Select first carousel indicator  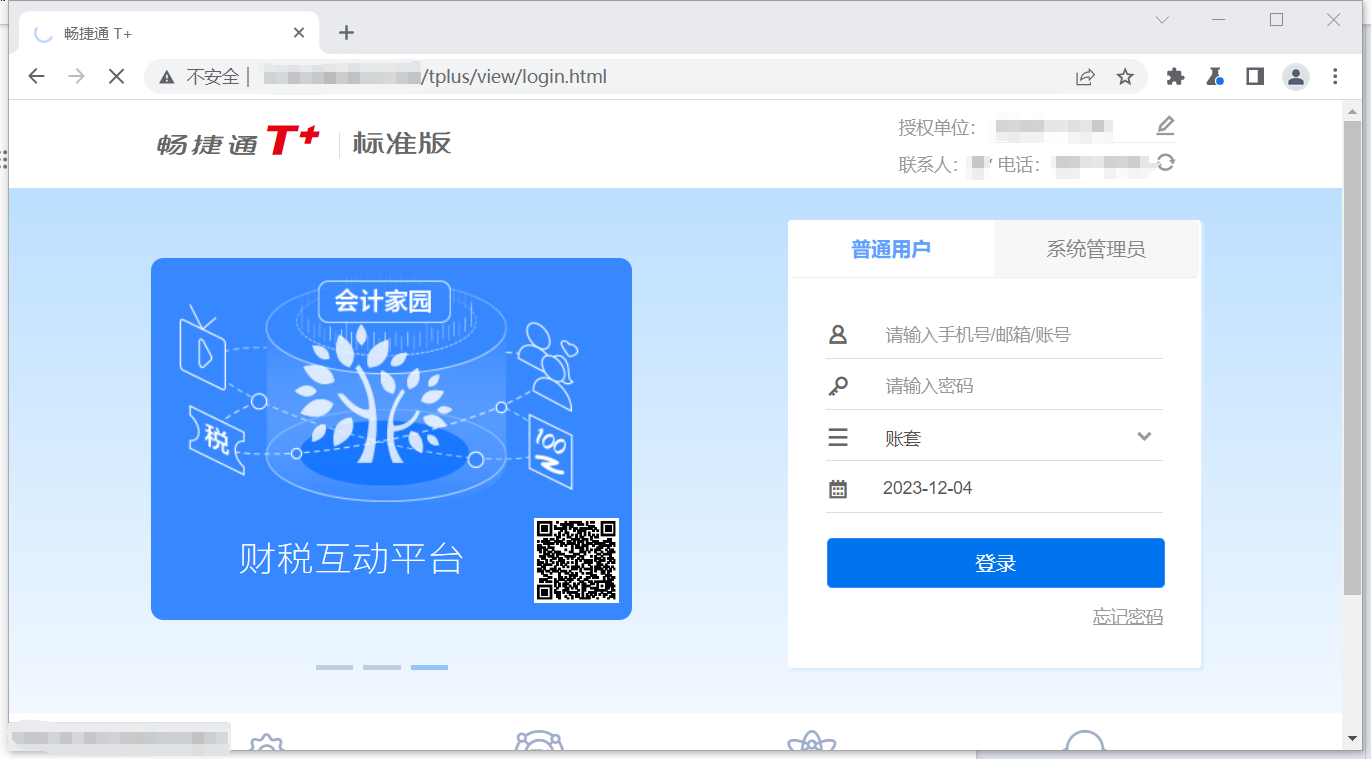334,667
